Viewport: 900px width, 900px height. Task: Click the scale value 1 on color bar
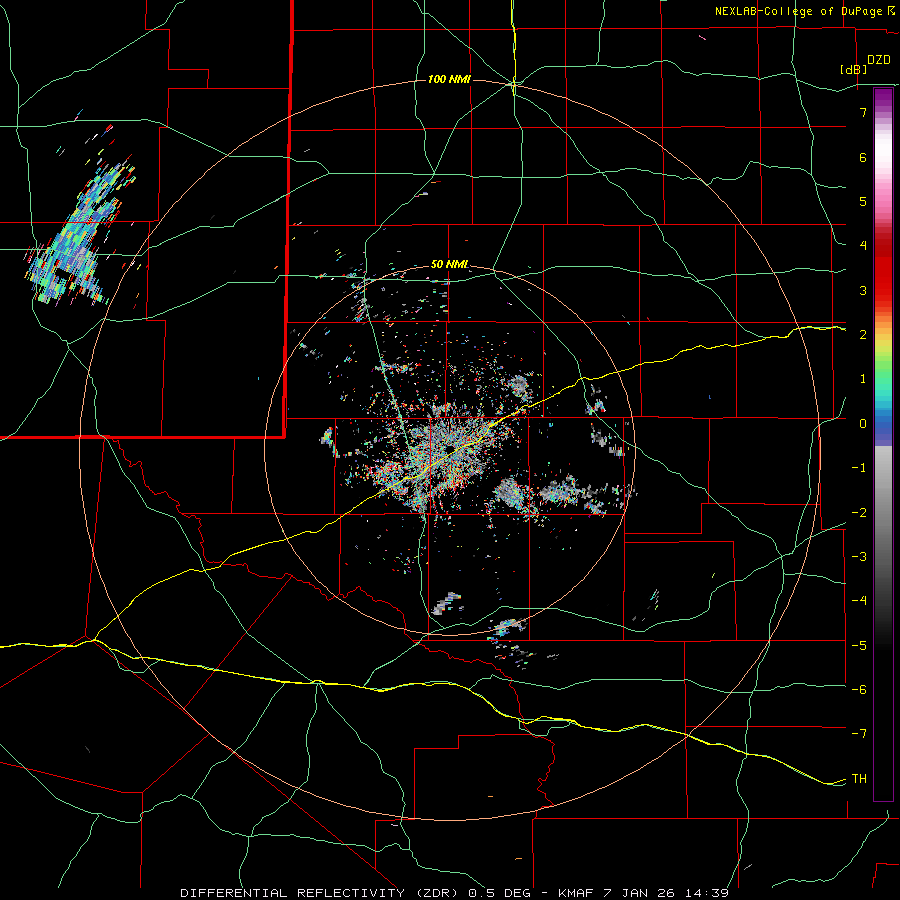863,379
